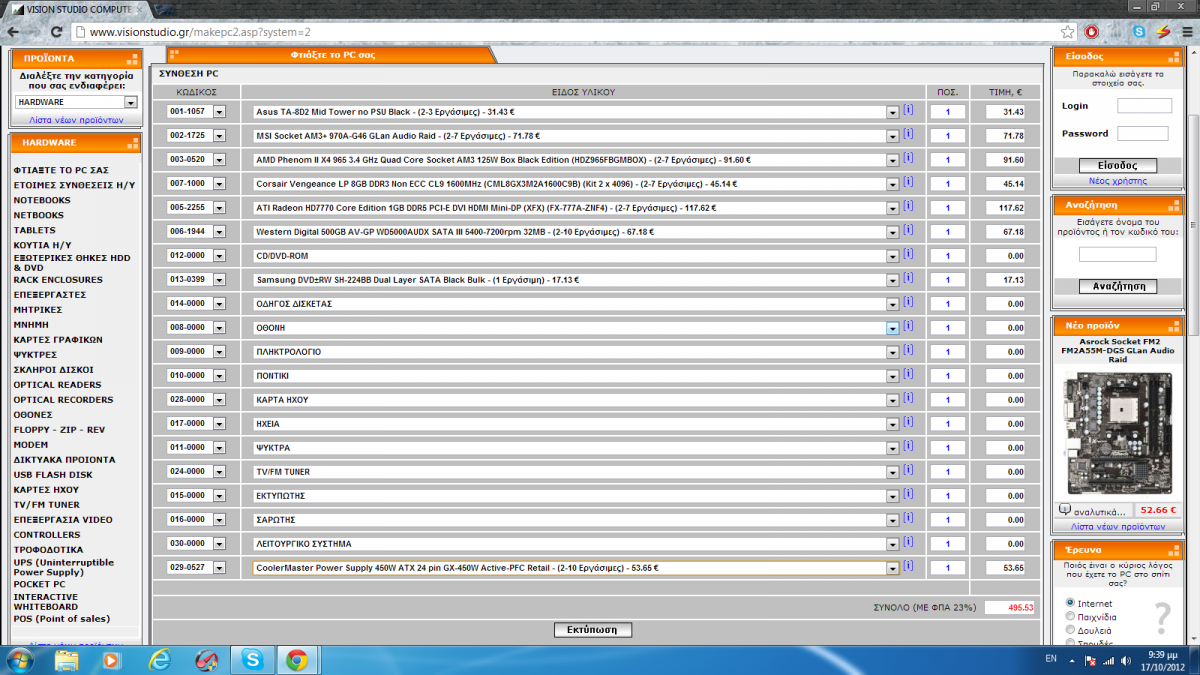Open info [i] for Western Digital 500GB
The height and width of the screenshot is (675, 1200).
[908, 230]
